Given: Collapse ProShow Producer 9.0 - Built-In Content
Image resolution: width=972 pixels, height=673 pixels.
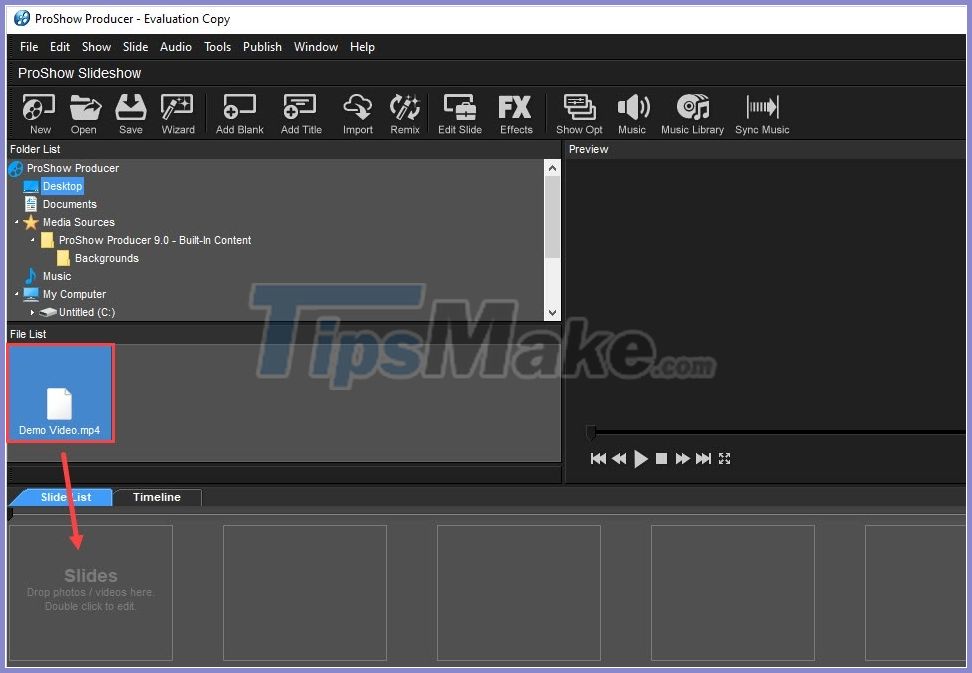Looking at the screenshot, I should (x=31, y=240).
